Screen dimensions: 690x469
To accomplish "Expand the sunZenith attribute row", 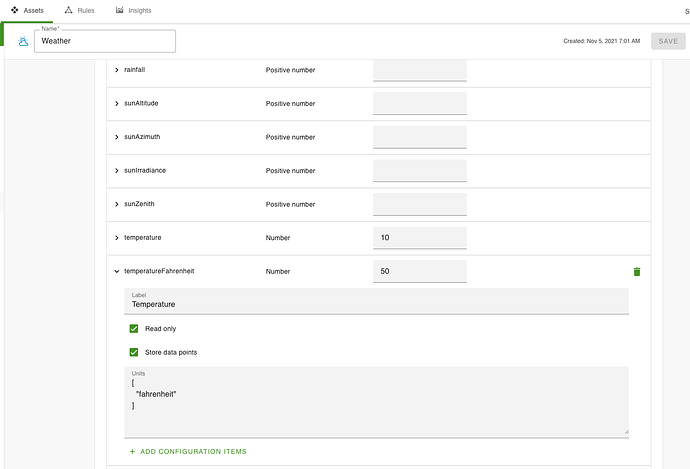I will 117,204.
